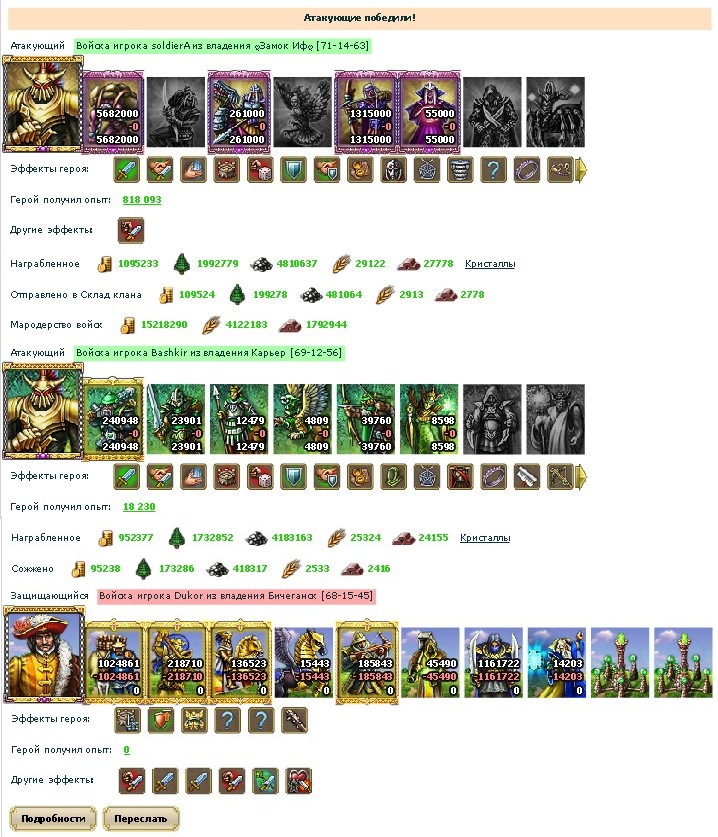Viewport: 718px width, 837px height.
Task: Open the hero experience link 818 093
Action: (x=141, y=200)
